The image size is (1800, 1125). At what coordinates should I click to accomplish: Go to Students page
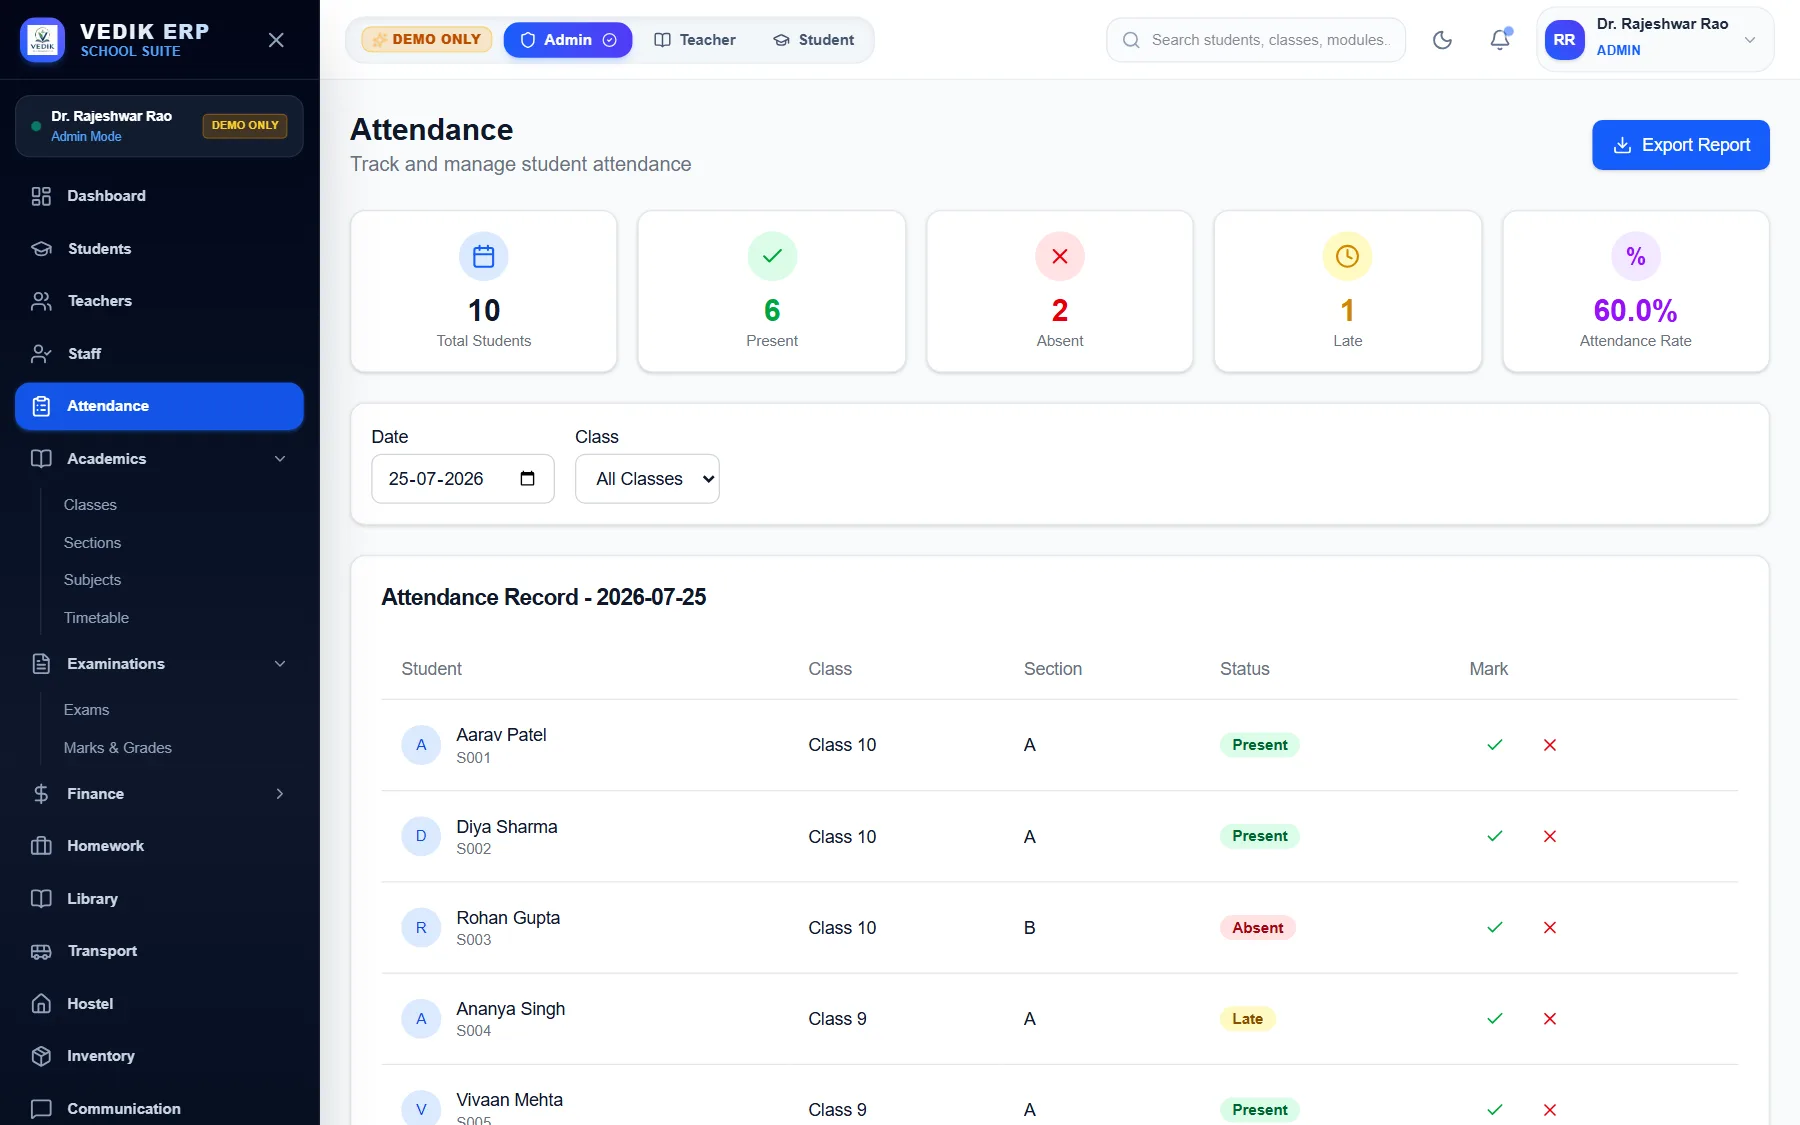[x=160, y=249]
